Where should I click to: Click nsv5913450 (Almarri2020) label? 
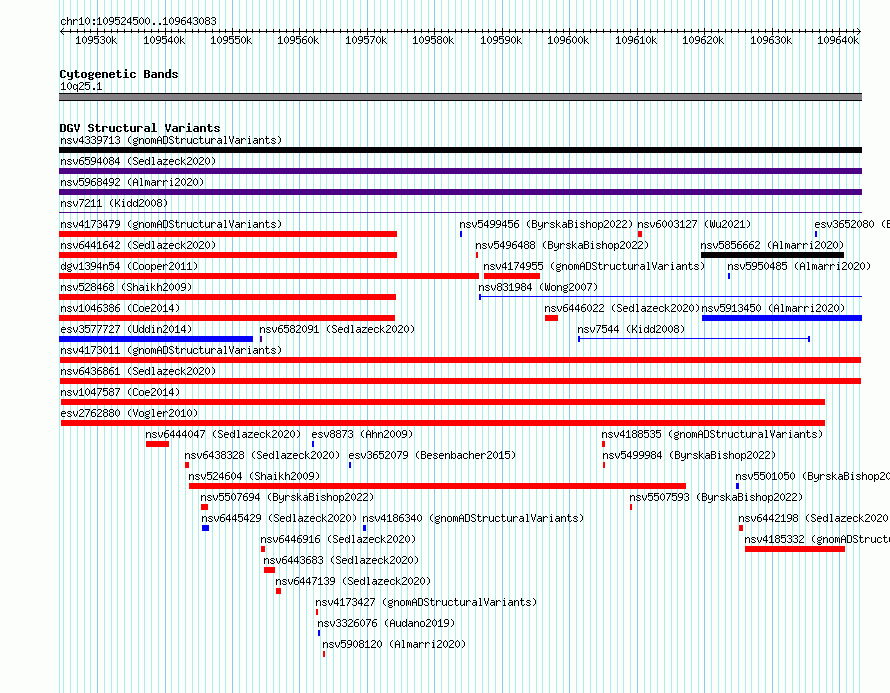pyautogui.click(x=773, y=308)
